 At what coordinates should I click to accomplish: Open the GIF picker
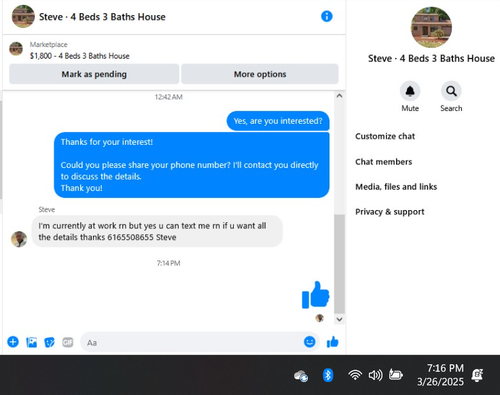68,342
